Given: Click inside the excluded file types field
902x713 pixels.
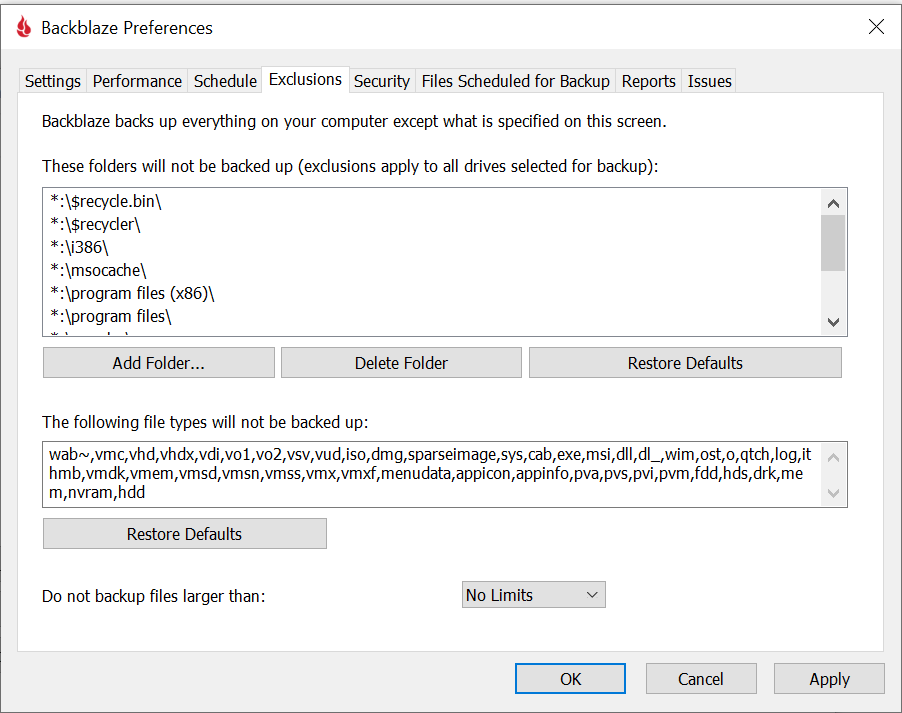Looking at the screenshot, I should tap(433, 474).
